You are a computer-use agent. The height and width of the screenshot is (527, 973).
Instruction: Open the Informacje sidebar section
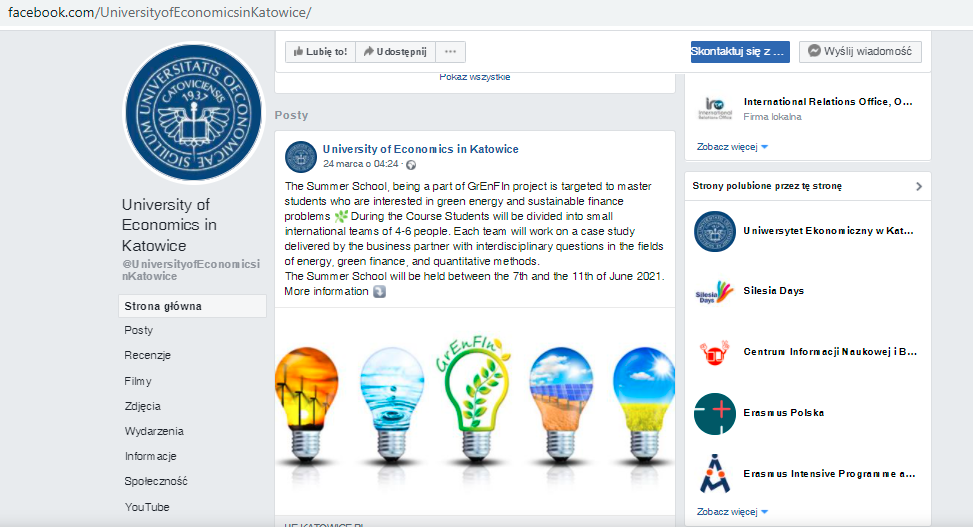coord(151,456)
